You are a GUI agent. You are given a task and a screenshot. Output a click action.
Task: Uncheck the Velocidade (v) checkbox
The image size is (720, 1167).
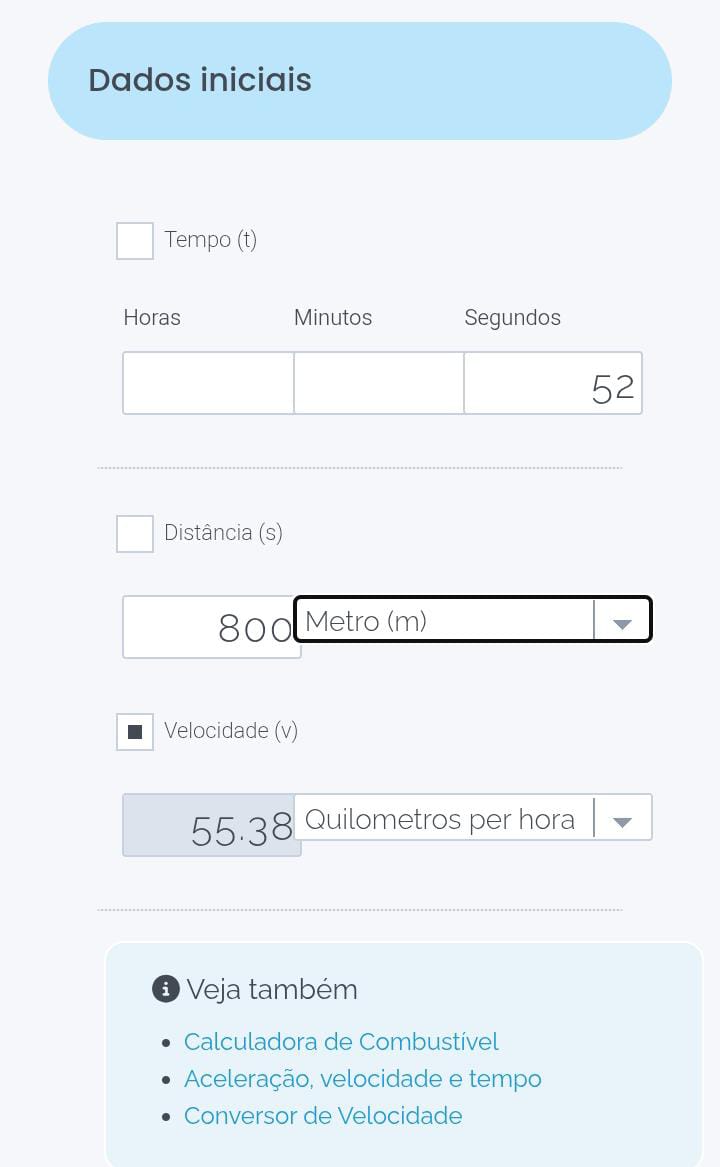pos(135,732)
